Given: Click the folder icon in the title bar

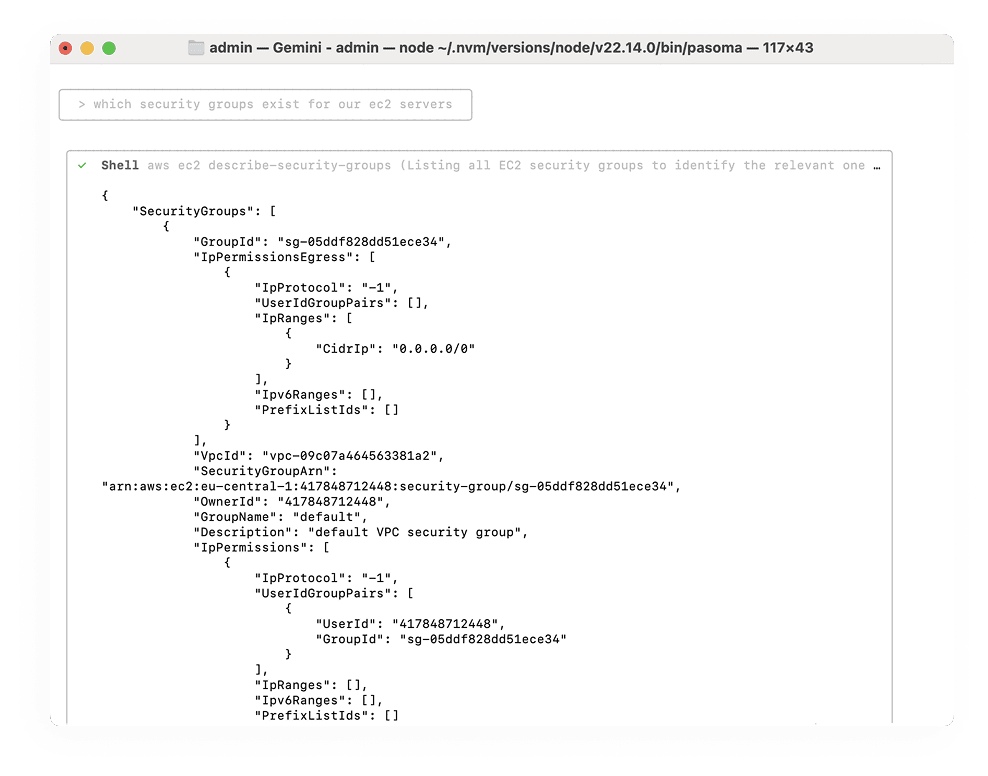Looking at the screenshot, I should tap(196, 48).
